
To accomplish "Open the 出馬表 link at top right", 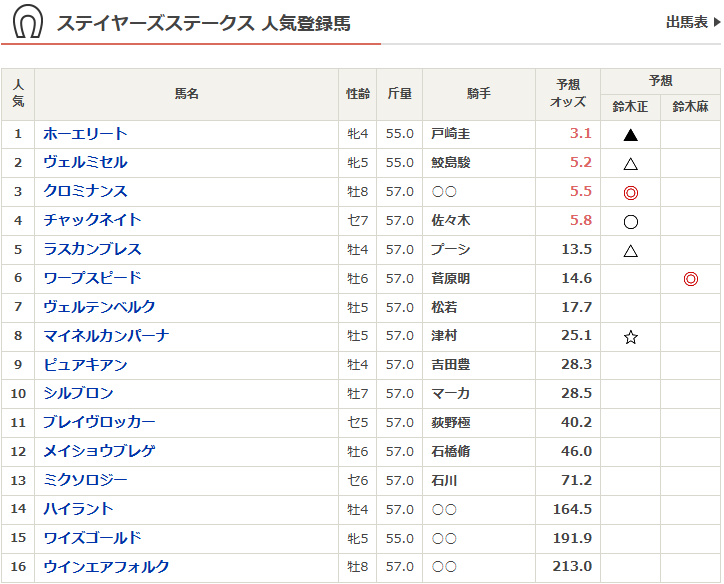I will click(692, 22).
